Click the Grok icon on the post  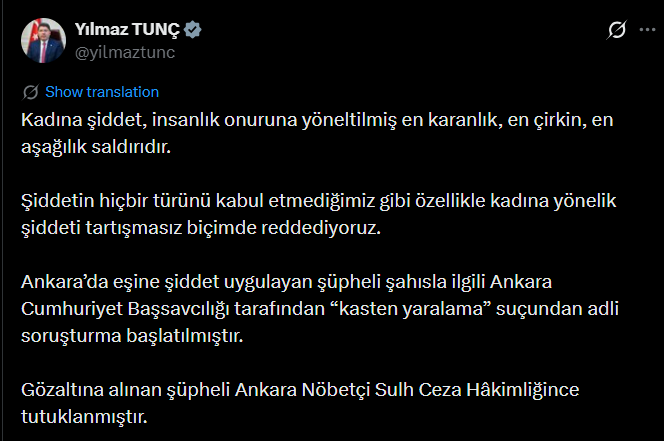[616, 31]
